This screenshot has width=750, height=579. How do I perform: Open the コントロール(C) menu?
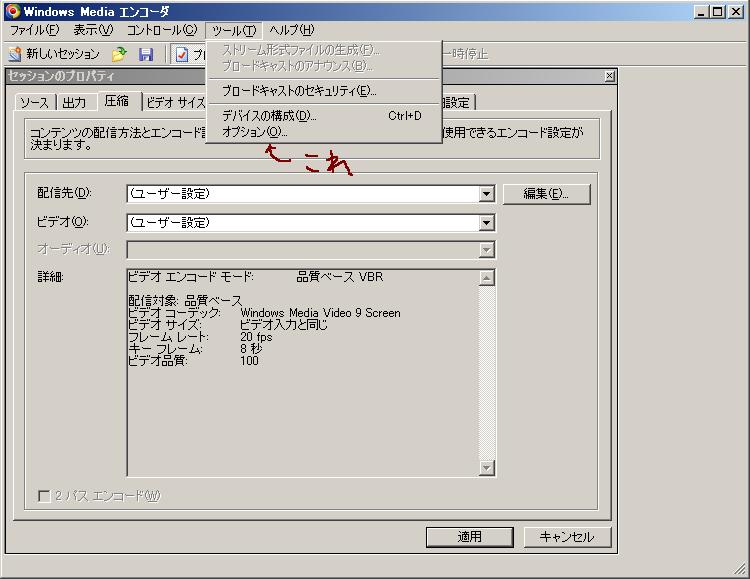coord(162,30)
